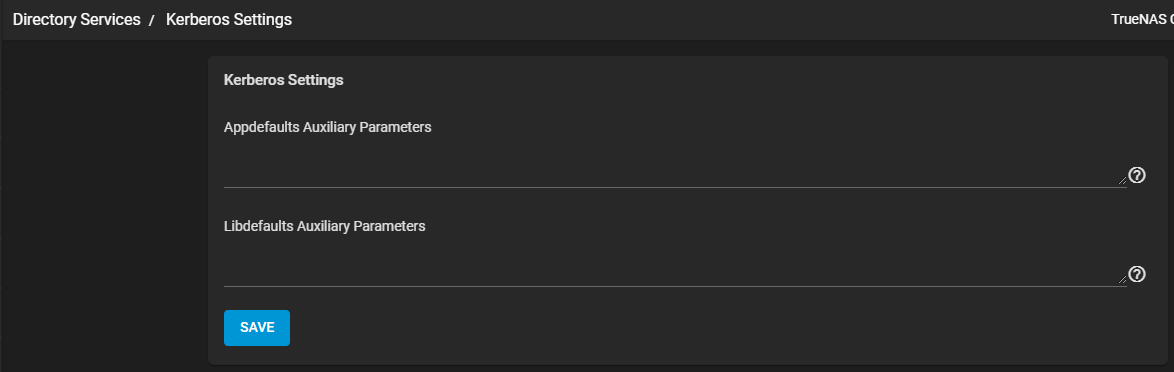
Task: Select the Kerberos Settings breadcrumb item
Action: (229, 20)
